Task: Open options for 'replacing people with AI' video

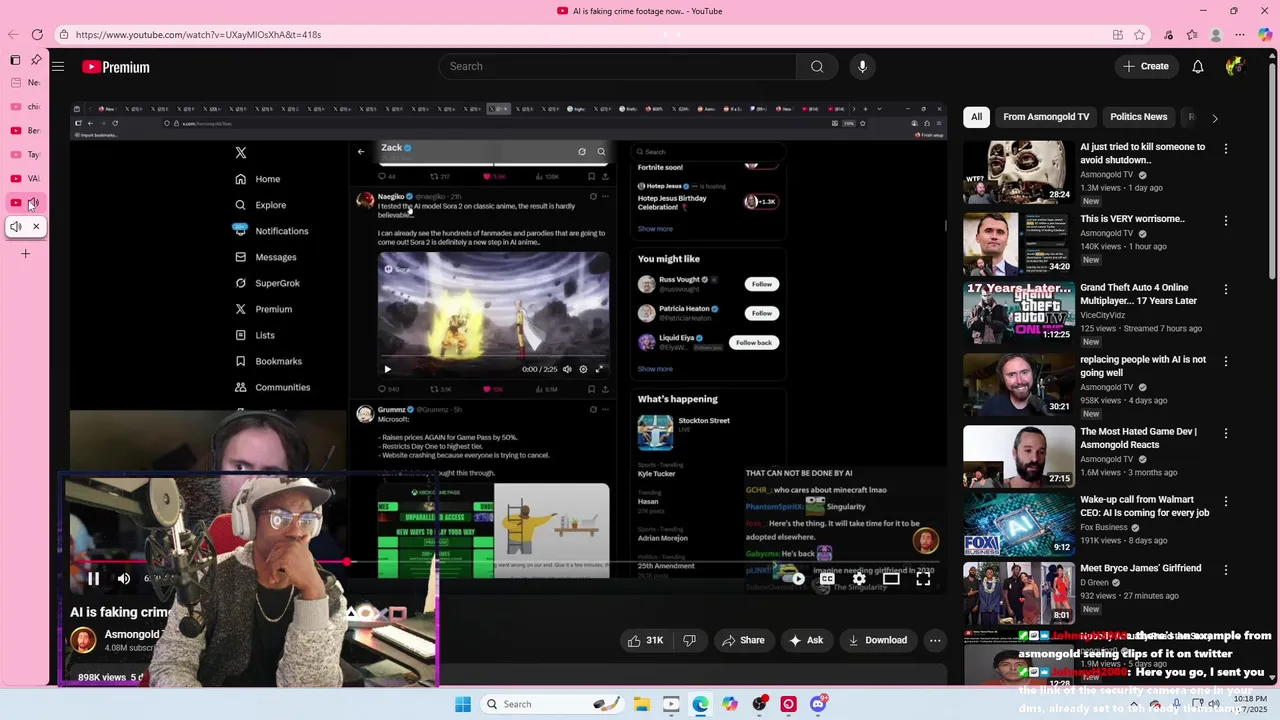Action: [x=1226, y=361]
